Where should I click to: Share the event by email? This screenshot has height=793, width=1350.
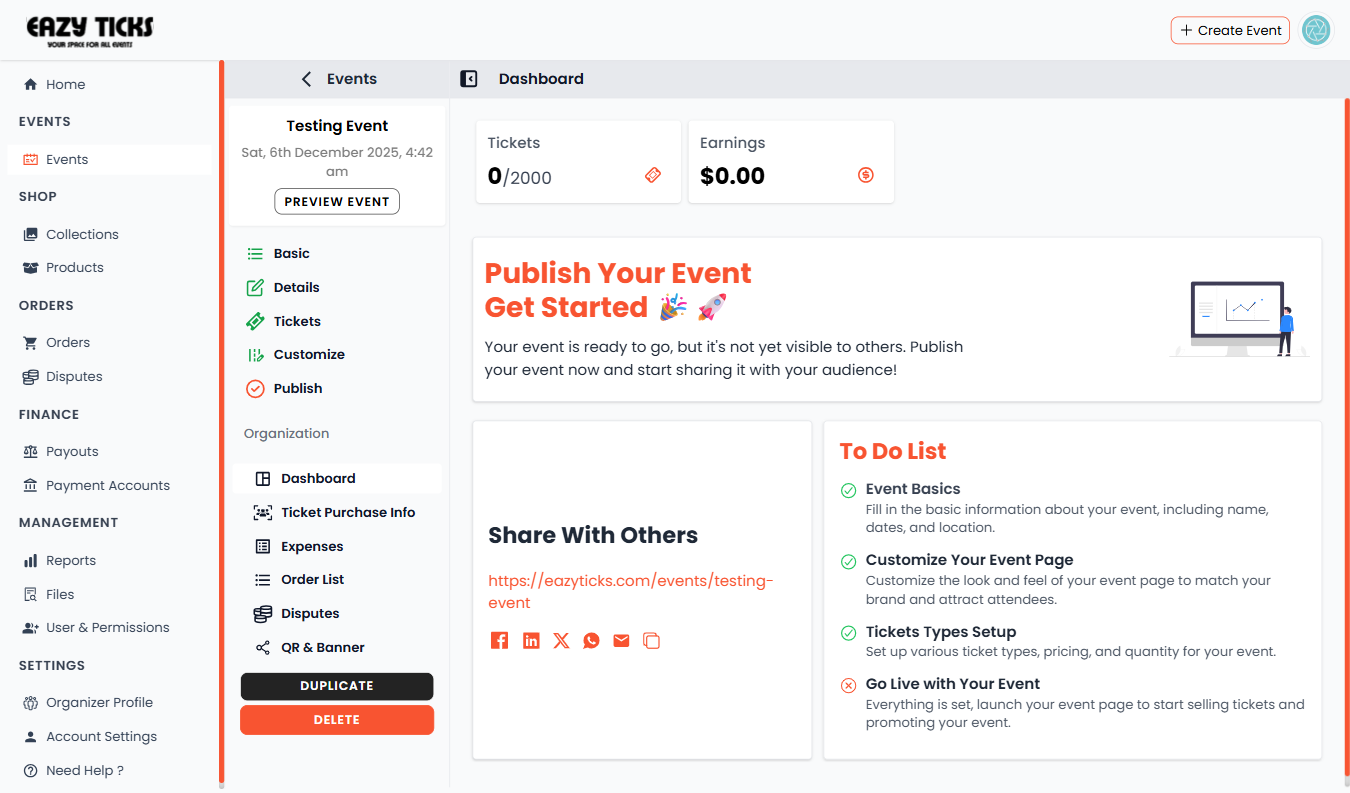[x=621, y=640]
